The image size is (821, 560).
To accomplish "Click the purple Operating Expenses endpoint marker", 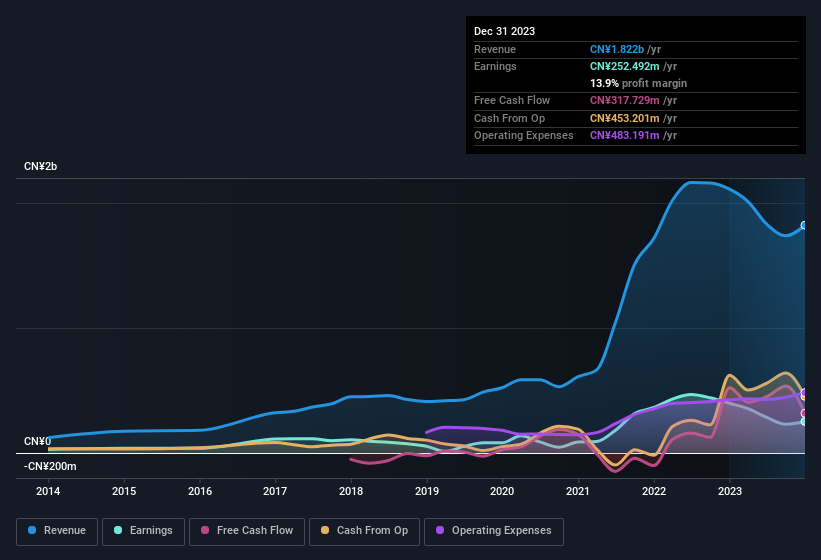I will pos(804,393).
